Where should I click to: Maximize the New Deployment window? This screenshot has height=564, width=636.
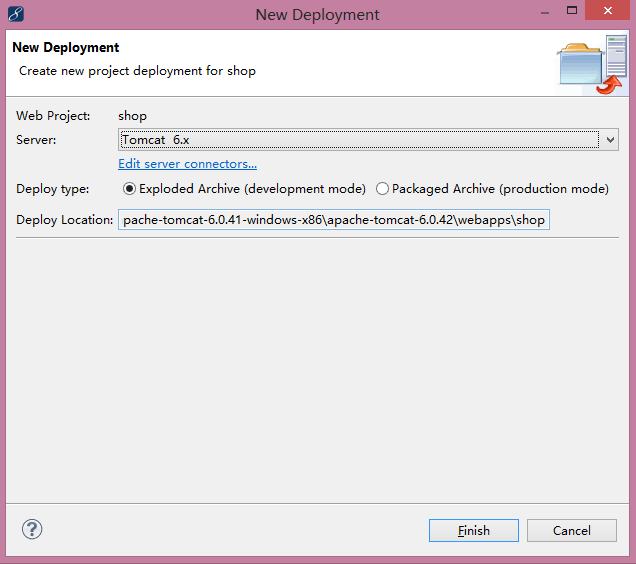(x=572, y=10)
